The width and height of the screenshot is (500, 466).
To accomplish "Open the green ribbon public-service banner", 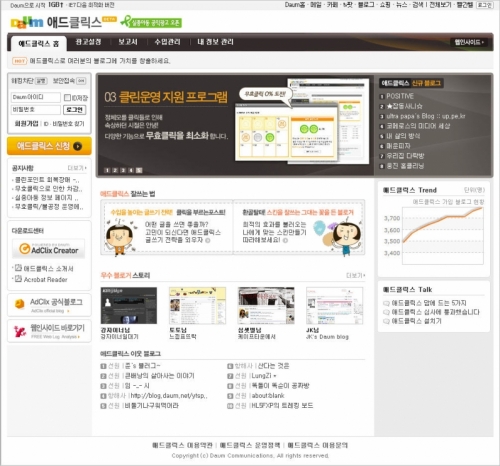I will 151,22.
